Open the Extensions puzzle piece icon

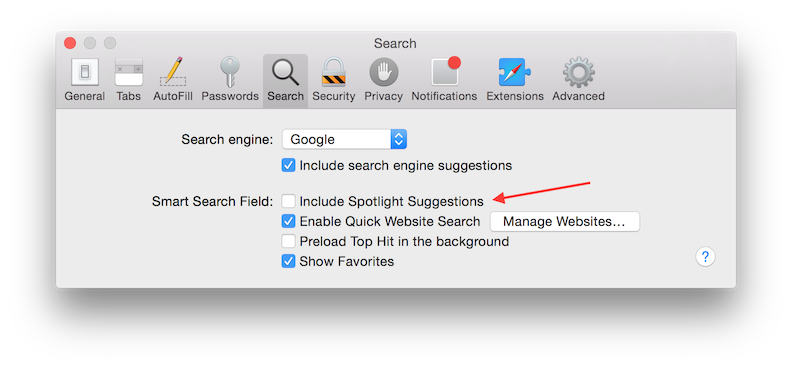(x=515, y=72)
